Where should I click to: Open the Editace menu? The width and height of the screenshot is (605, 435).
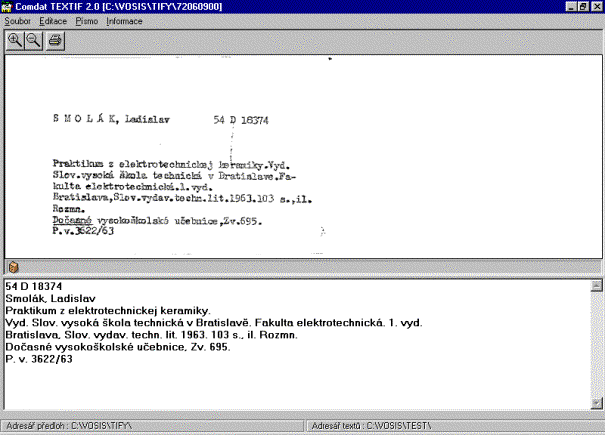[x=52, y=20]
